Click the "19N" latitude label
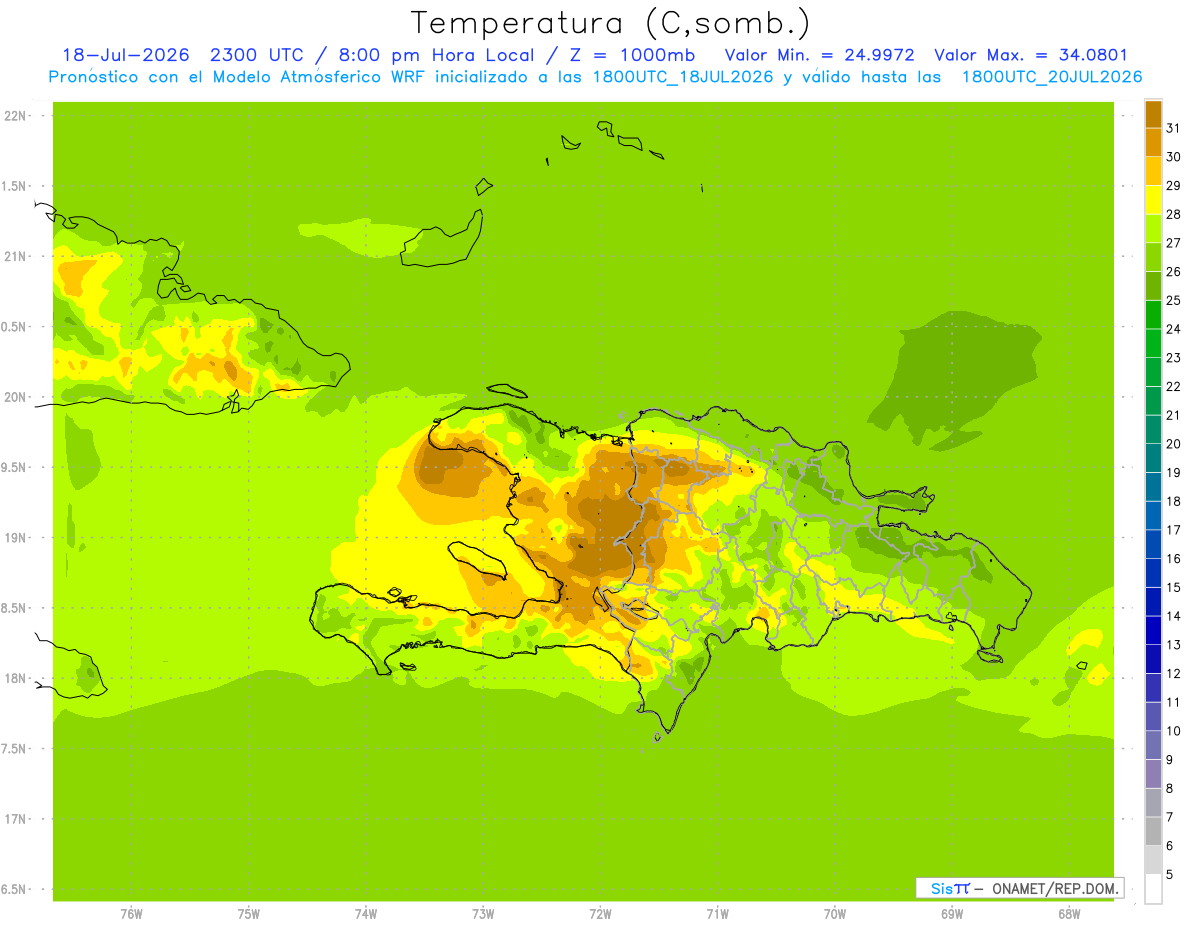1200x927 pixels. click(15, 538)
